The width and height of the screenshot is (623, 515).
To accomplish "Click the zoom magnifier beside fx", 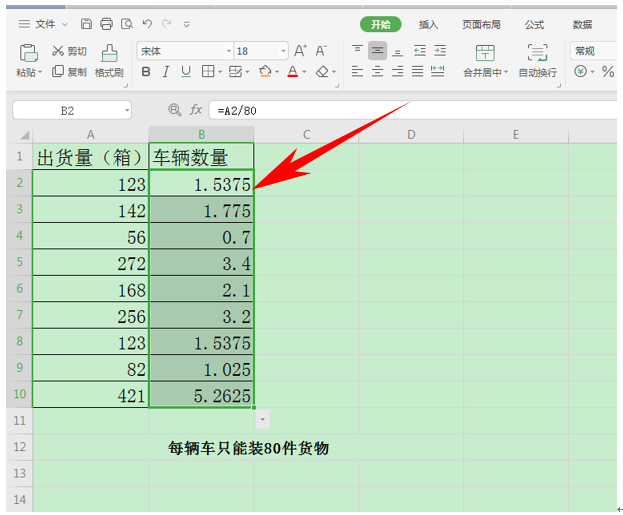I will pyautogui.click(x=174, y=110).
